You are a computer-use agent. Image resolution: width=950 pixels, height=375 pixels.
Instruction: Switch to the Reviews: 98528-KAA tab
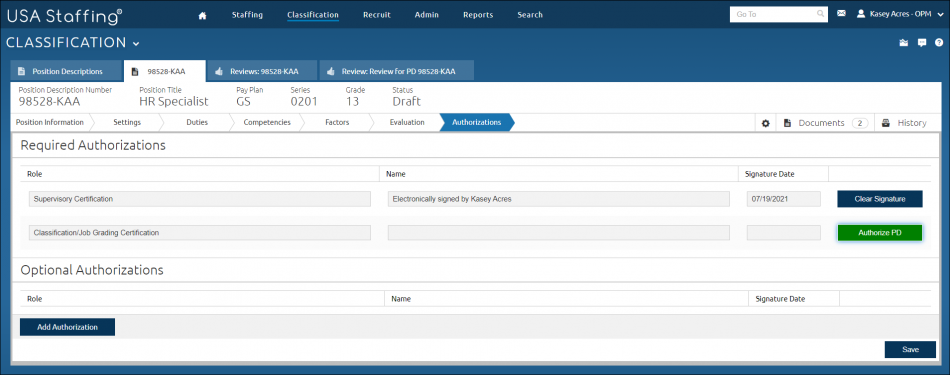click(262, 71)
